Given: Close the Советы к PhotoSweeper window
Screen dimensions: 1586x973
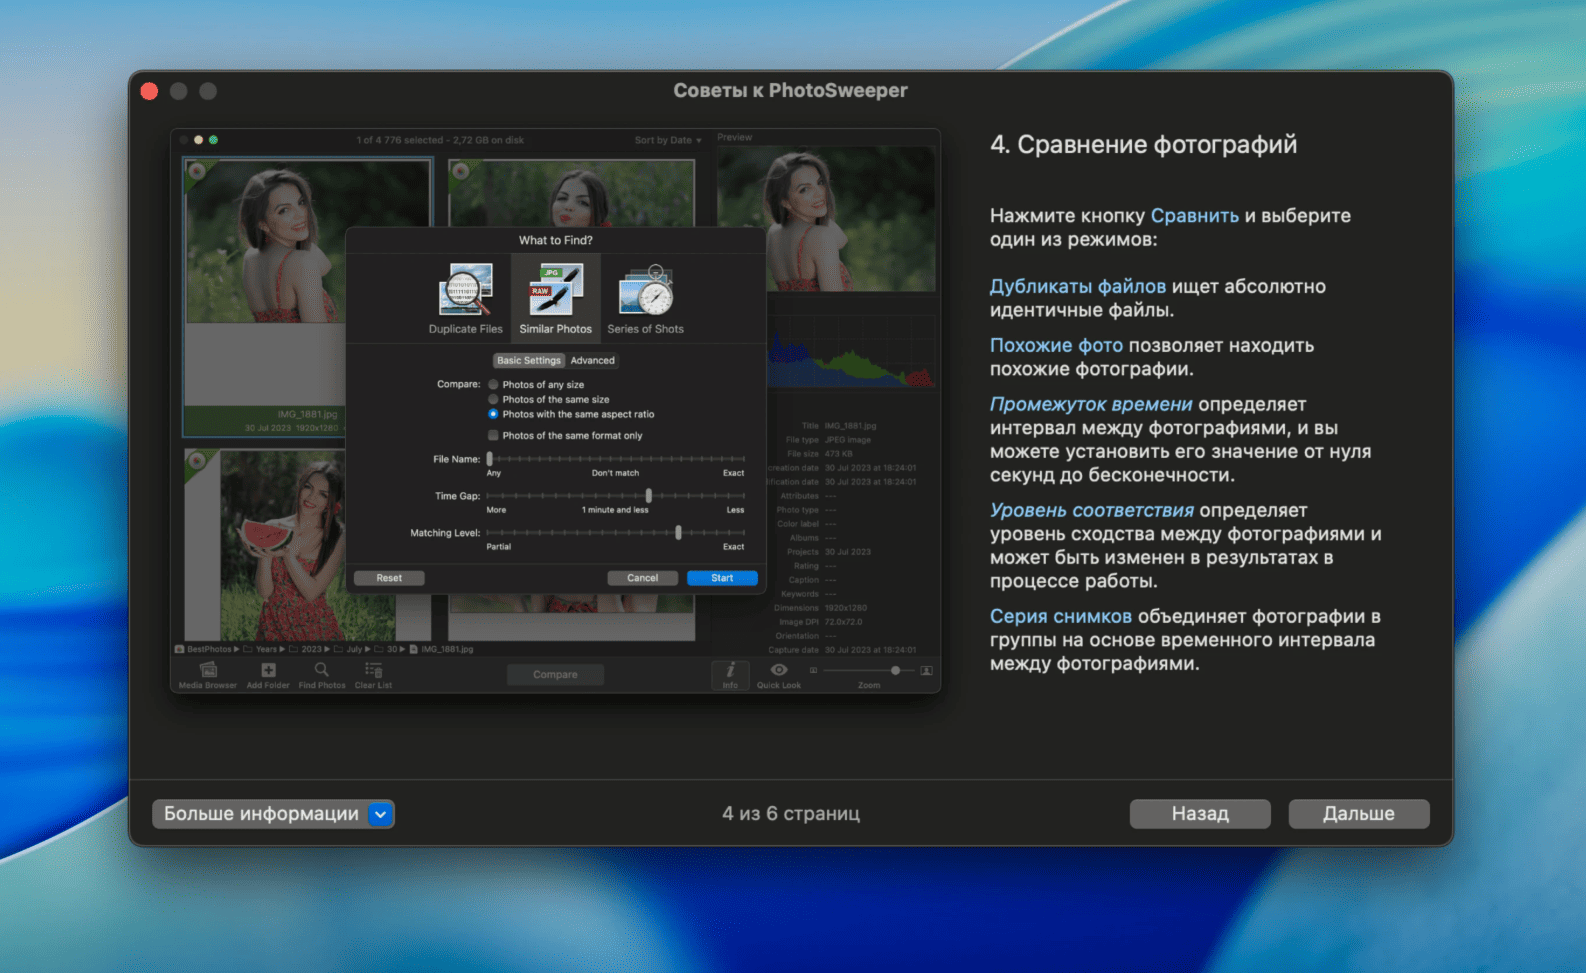Looking at the screenshot, I should 150,91.
